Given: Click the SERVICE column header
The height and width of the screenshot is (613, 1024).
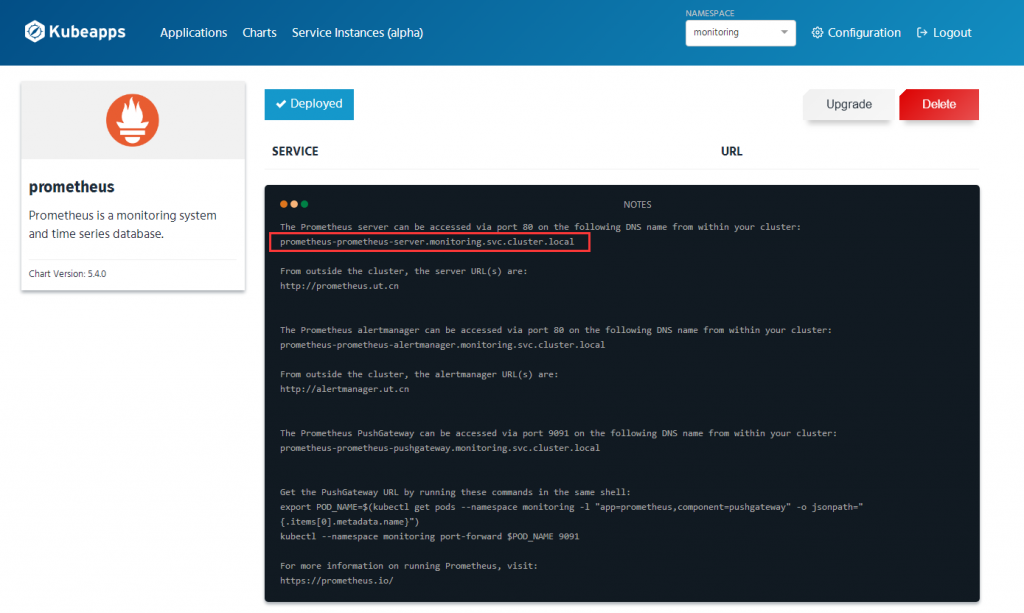Looking at the screenshot, I should (x=295, y=151).
